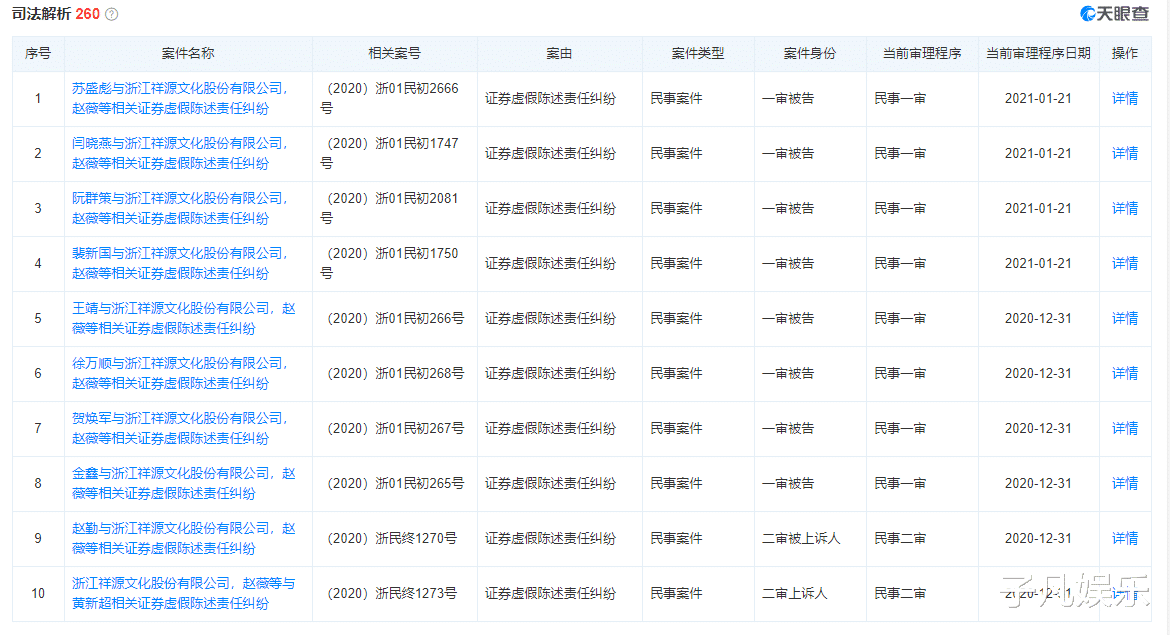
Task: View 详情 of the 王靖 case
Action: tap(1125, 318)
